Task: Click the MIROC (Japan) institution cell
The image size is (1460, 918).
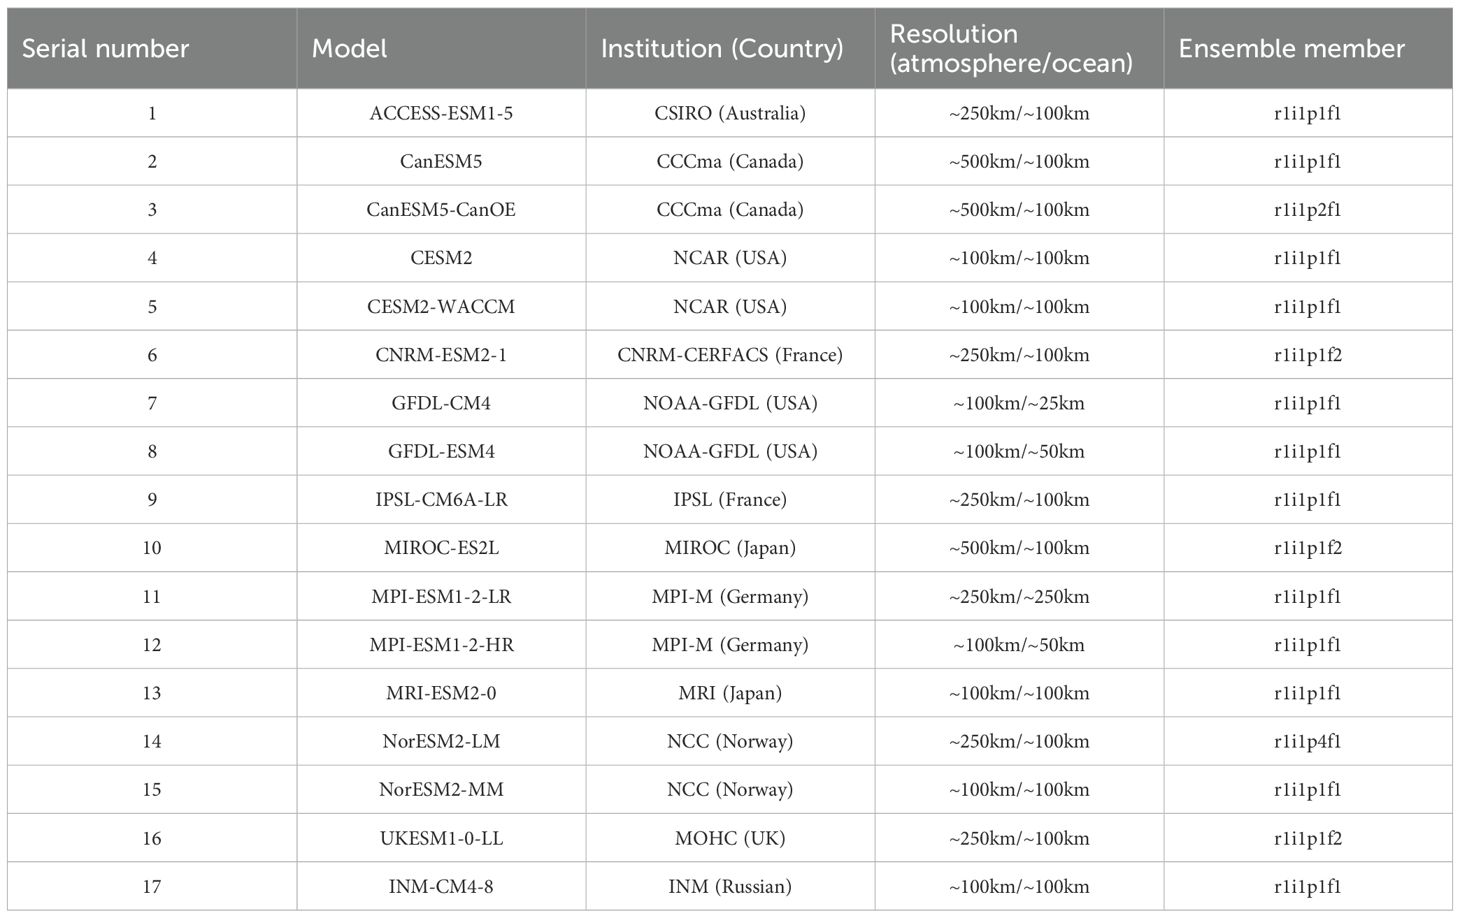Action: pyautogui.click(x=730, y=548)
